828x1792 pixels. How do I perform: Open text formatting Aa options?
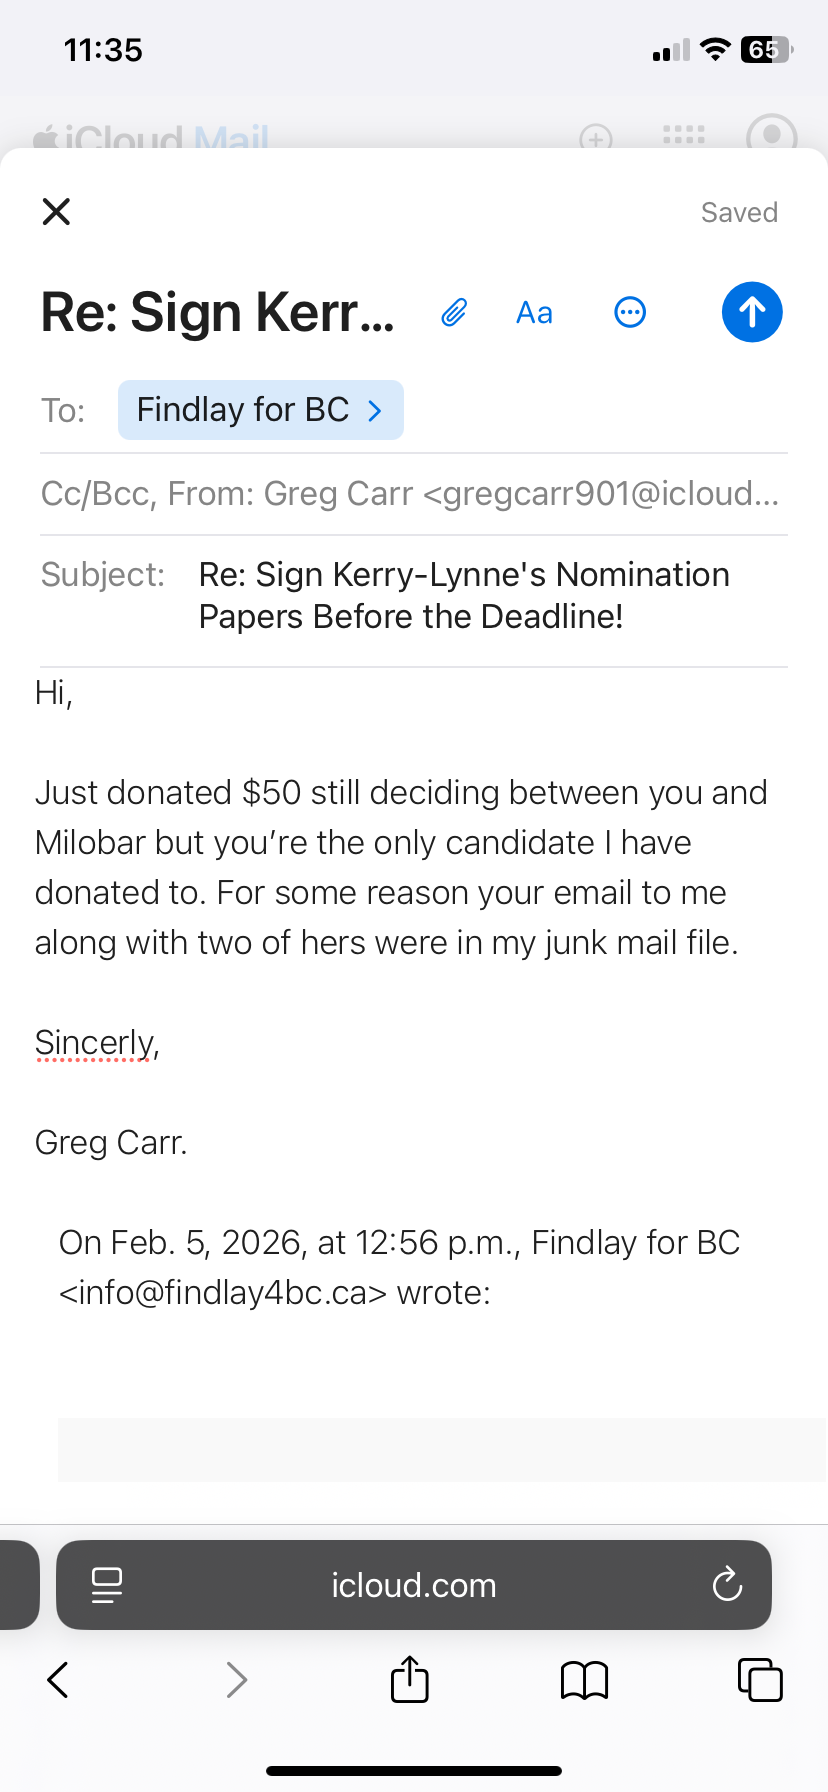click(534, 313)
